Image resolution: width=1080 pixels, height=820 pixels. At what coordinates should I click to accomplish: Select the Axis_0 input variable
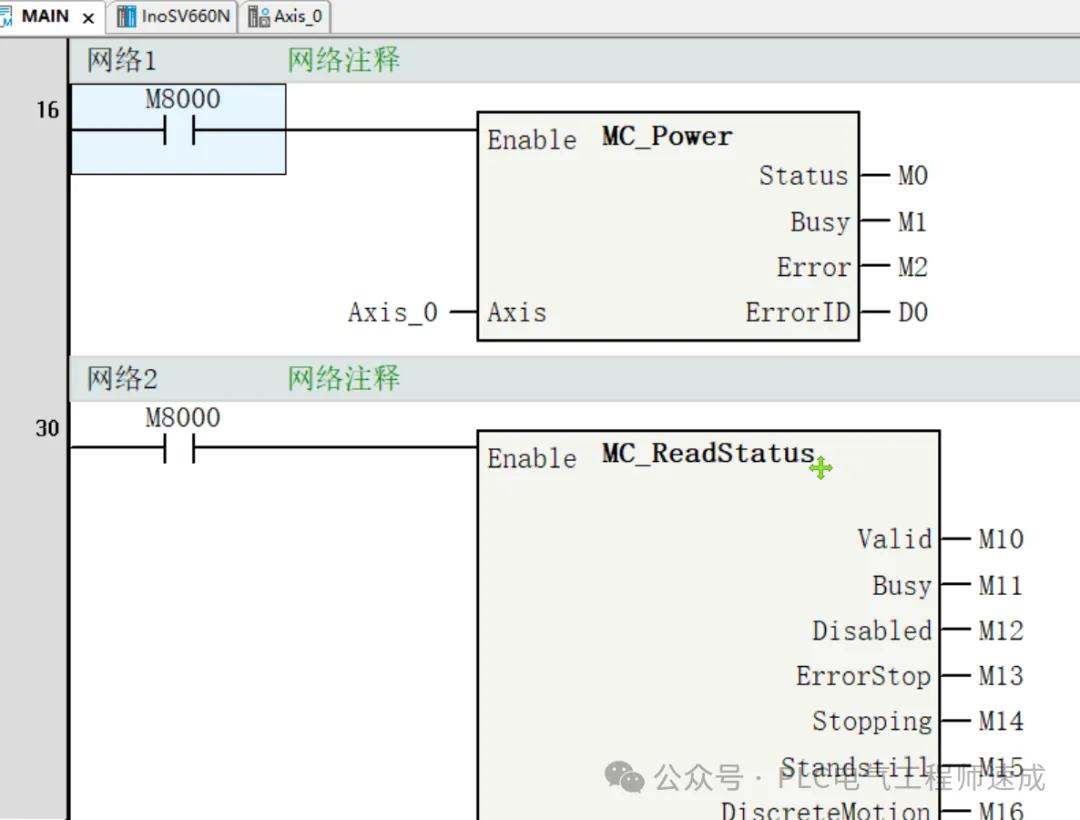click(393, 313)
